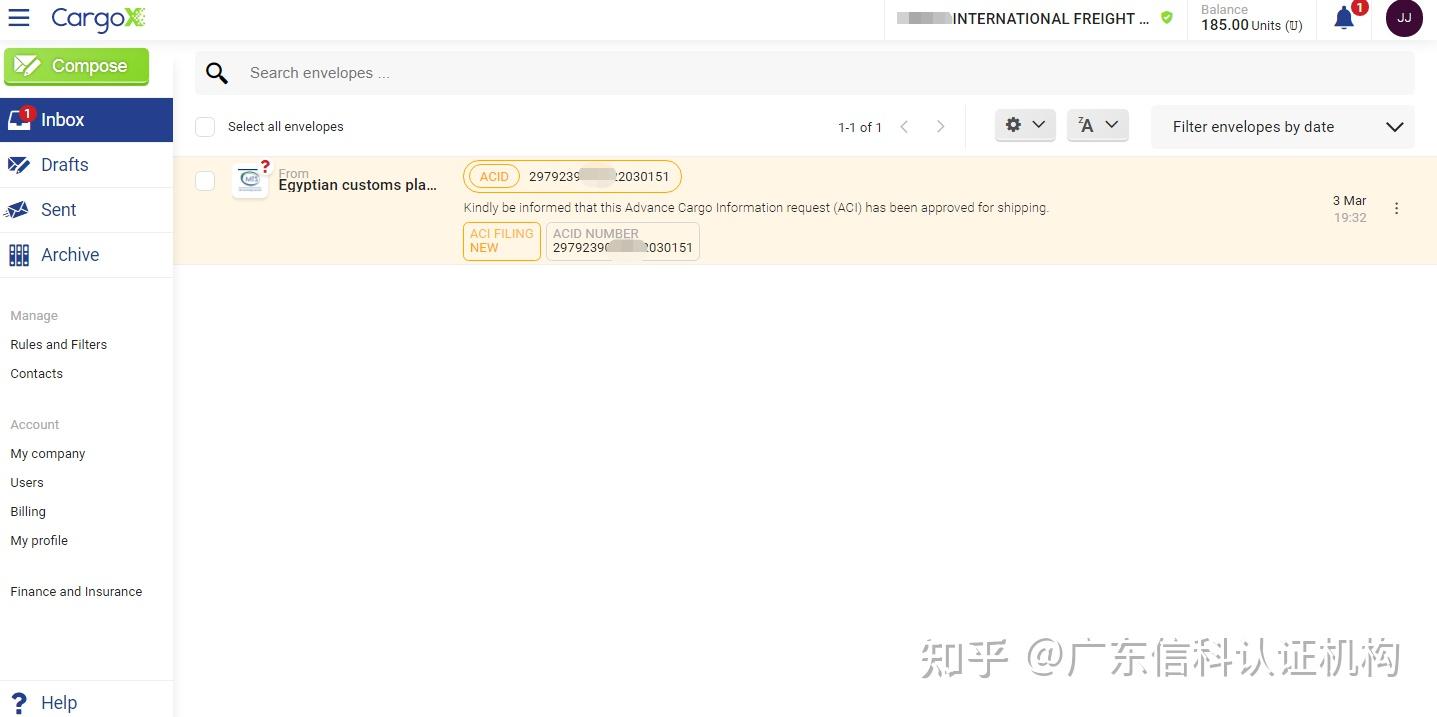
Task: Open the search magnifier icon
Action: pos(216,72)
